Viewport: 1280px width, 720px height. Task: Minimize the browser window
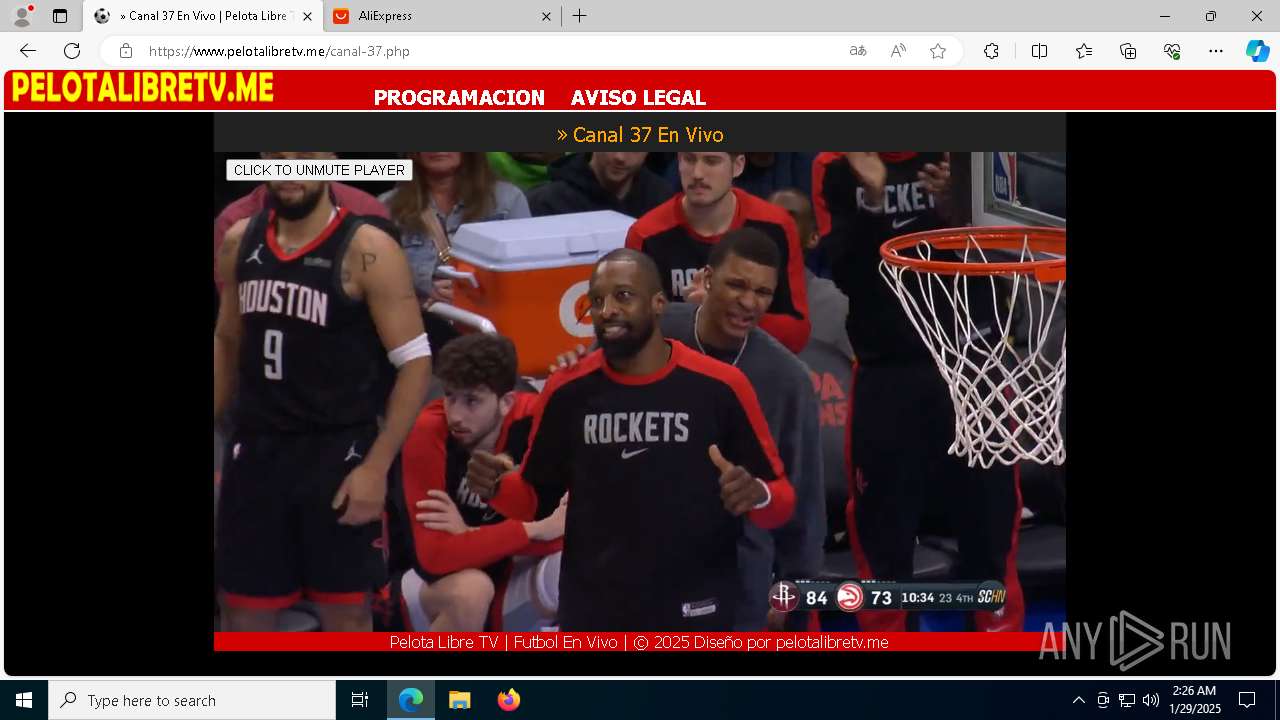[x=1165, y=16]
